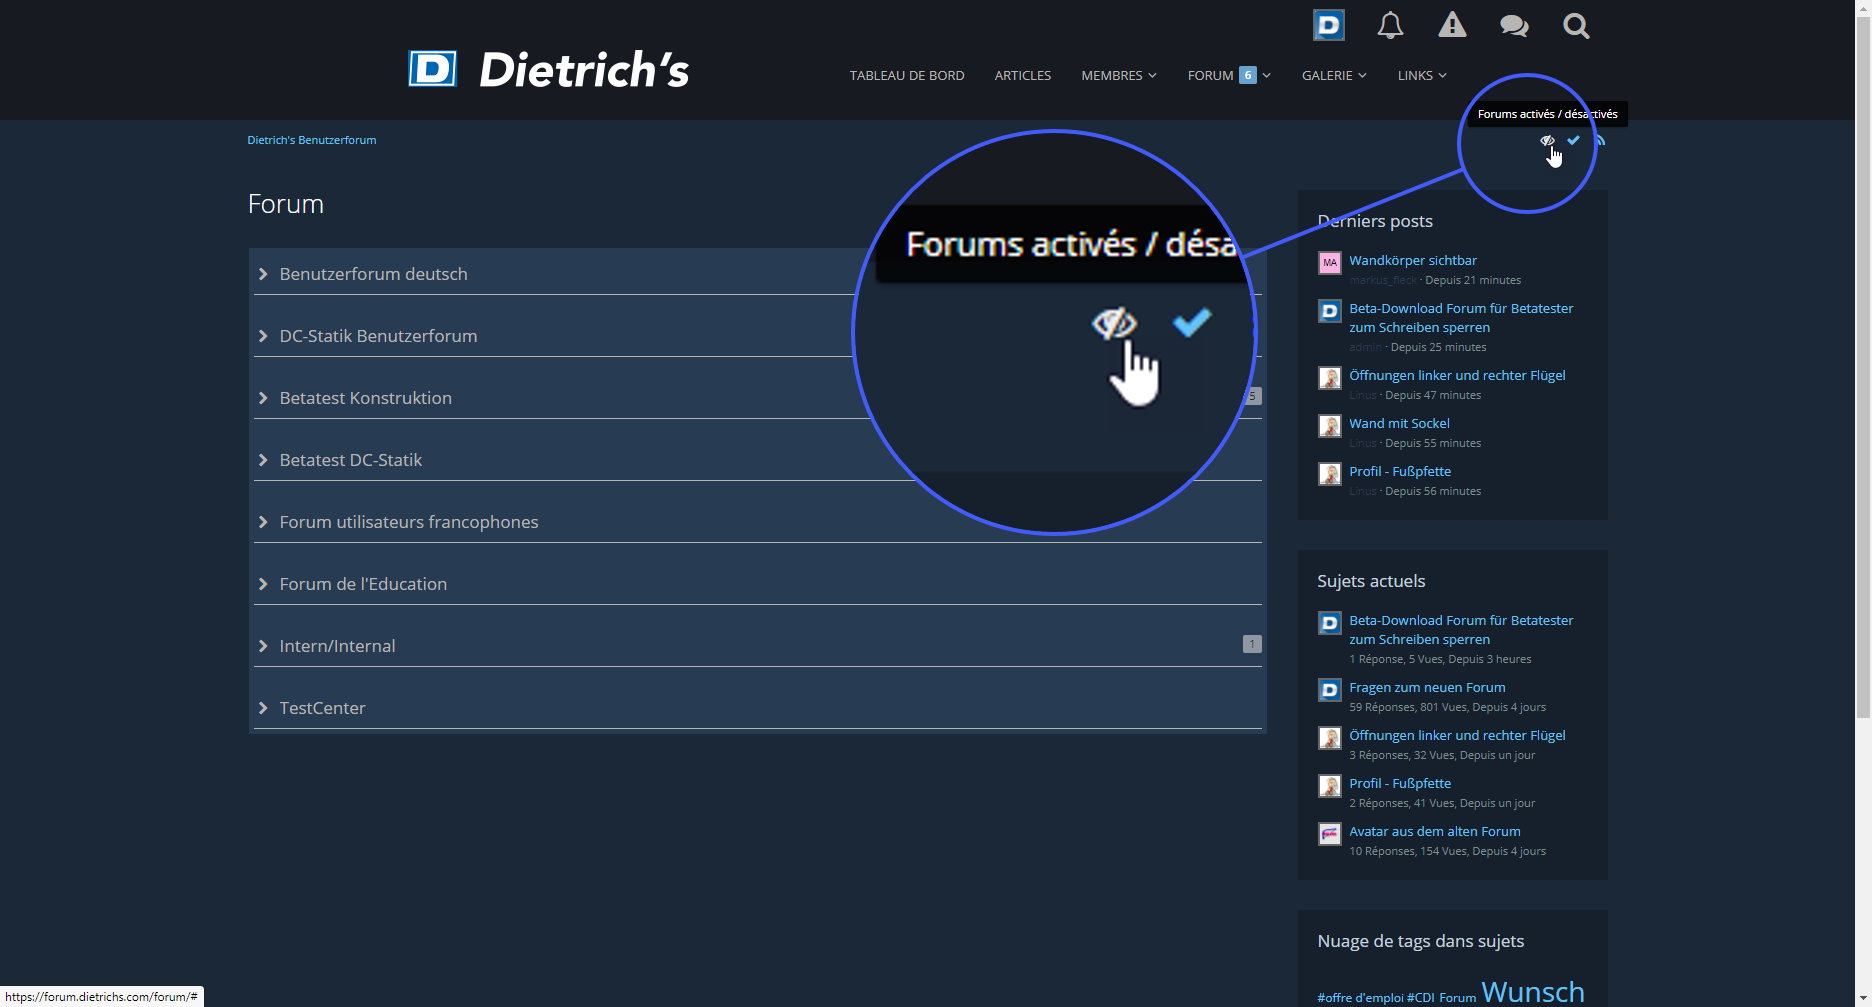Click the Dietrich's logo
Image resolution: width=1872 pixels, height=1007 pixels.
(548, 70)
